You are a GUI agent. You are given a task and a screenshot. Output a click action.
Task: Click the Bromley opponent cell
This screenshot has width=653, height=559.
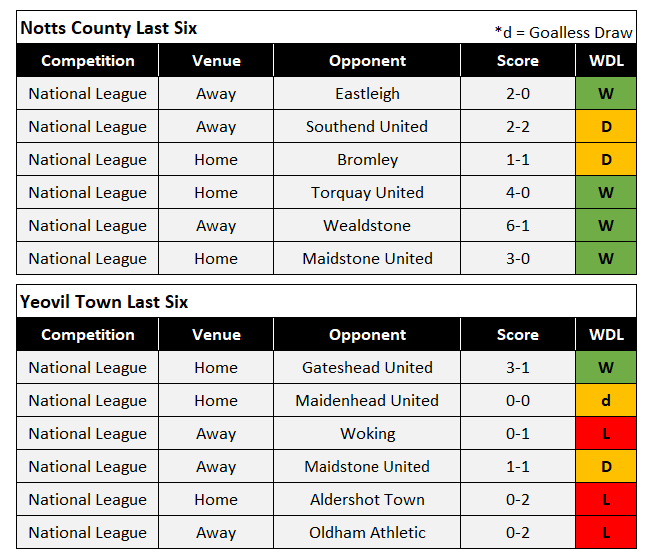pyautogui.click(x=367, y=160)
